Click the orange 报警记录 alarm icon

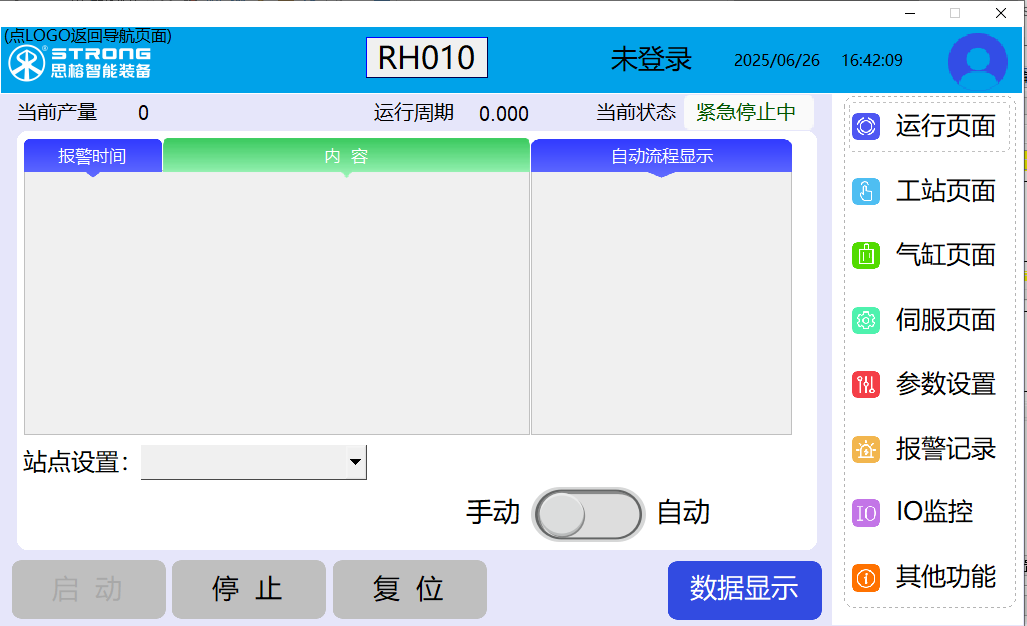(866, 449)
